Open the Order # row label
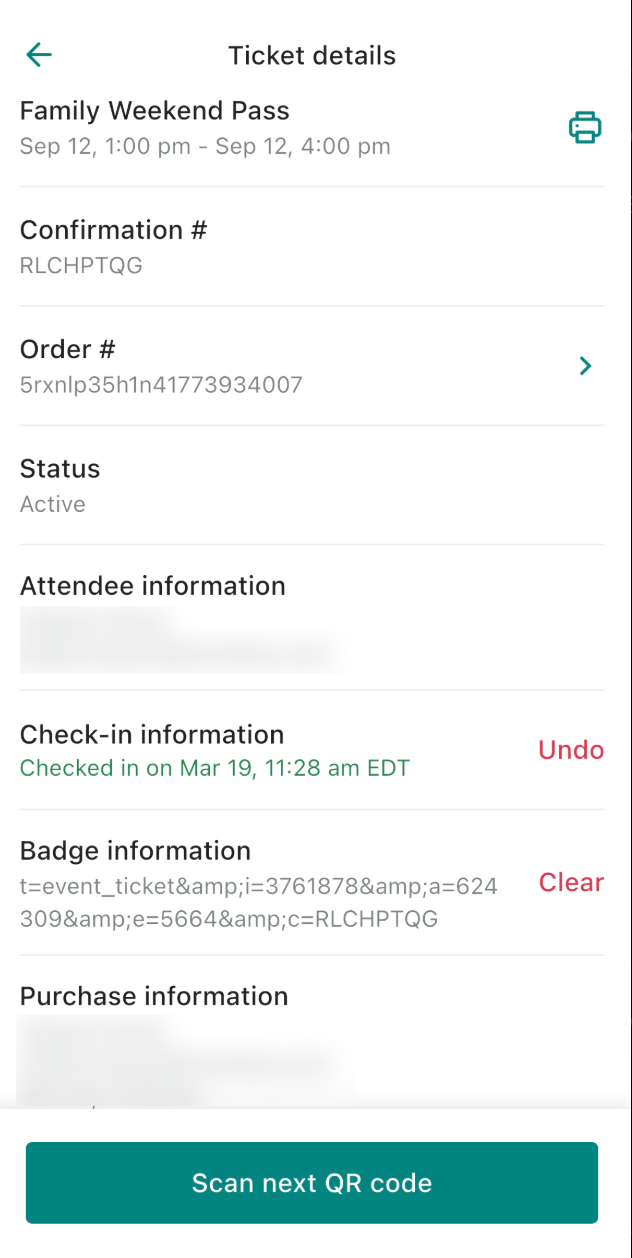 pos(68,349)
